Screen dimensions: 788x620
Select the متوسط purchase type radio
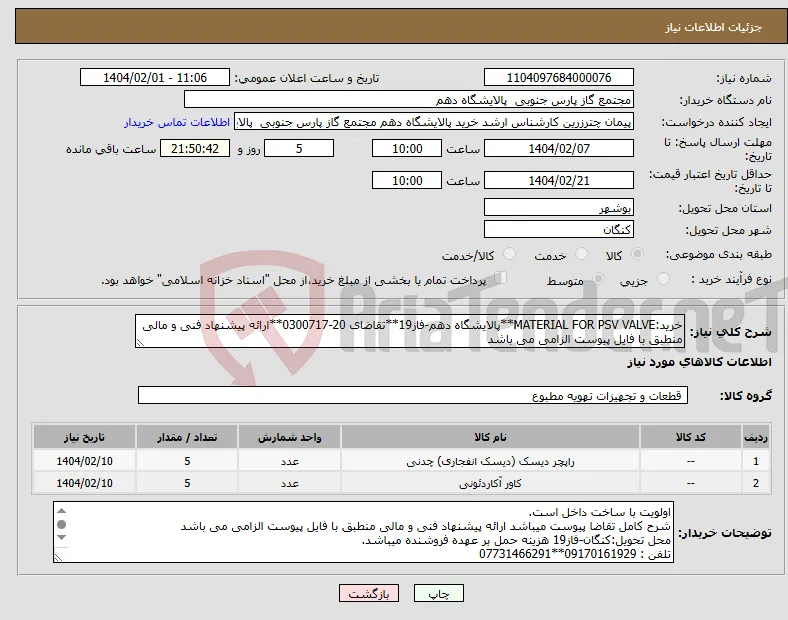pyautogui.click(x=598, y=278)
